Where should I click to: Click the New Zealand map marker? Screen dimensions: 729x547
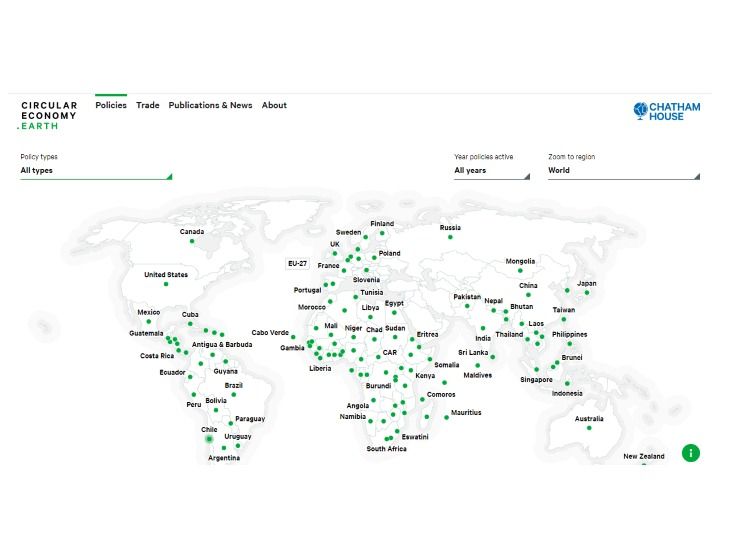click(x=644, y=464)
